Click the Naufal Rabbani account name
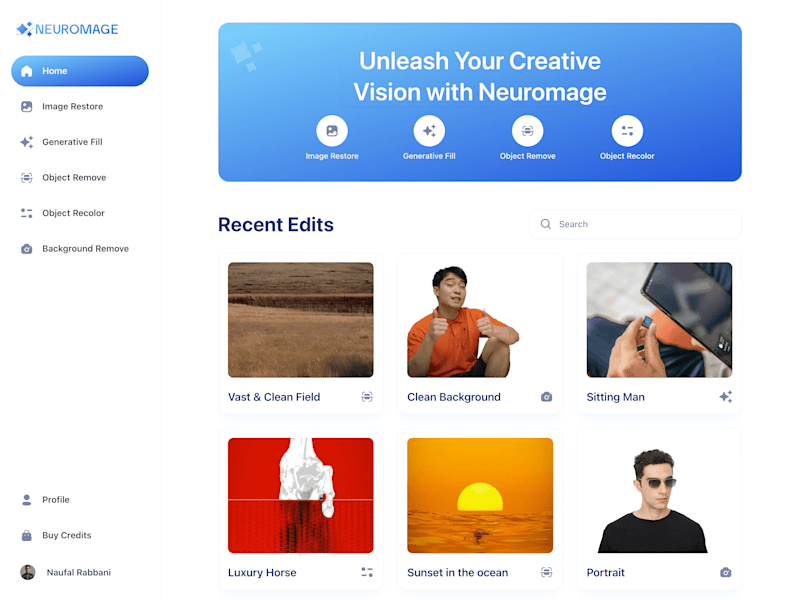This screenshot has height=600, width=800. point(79,572)
